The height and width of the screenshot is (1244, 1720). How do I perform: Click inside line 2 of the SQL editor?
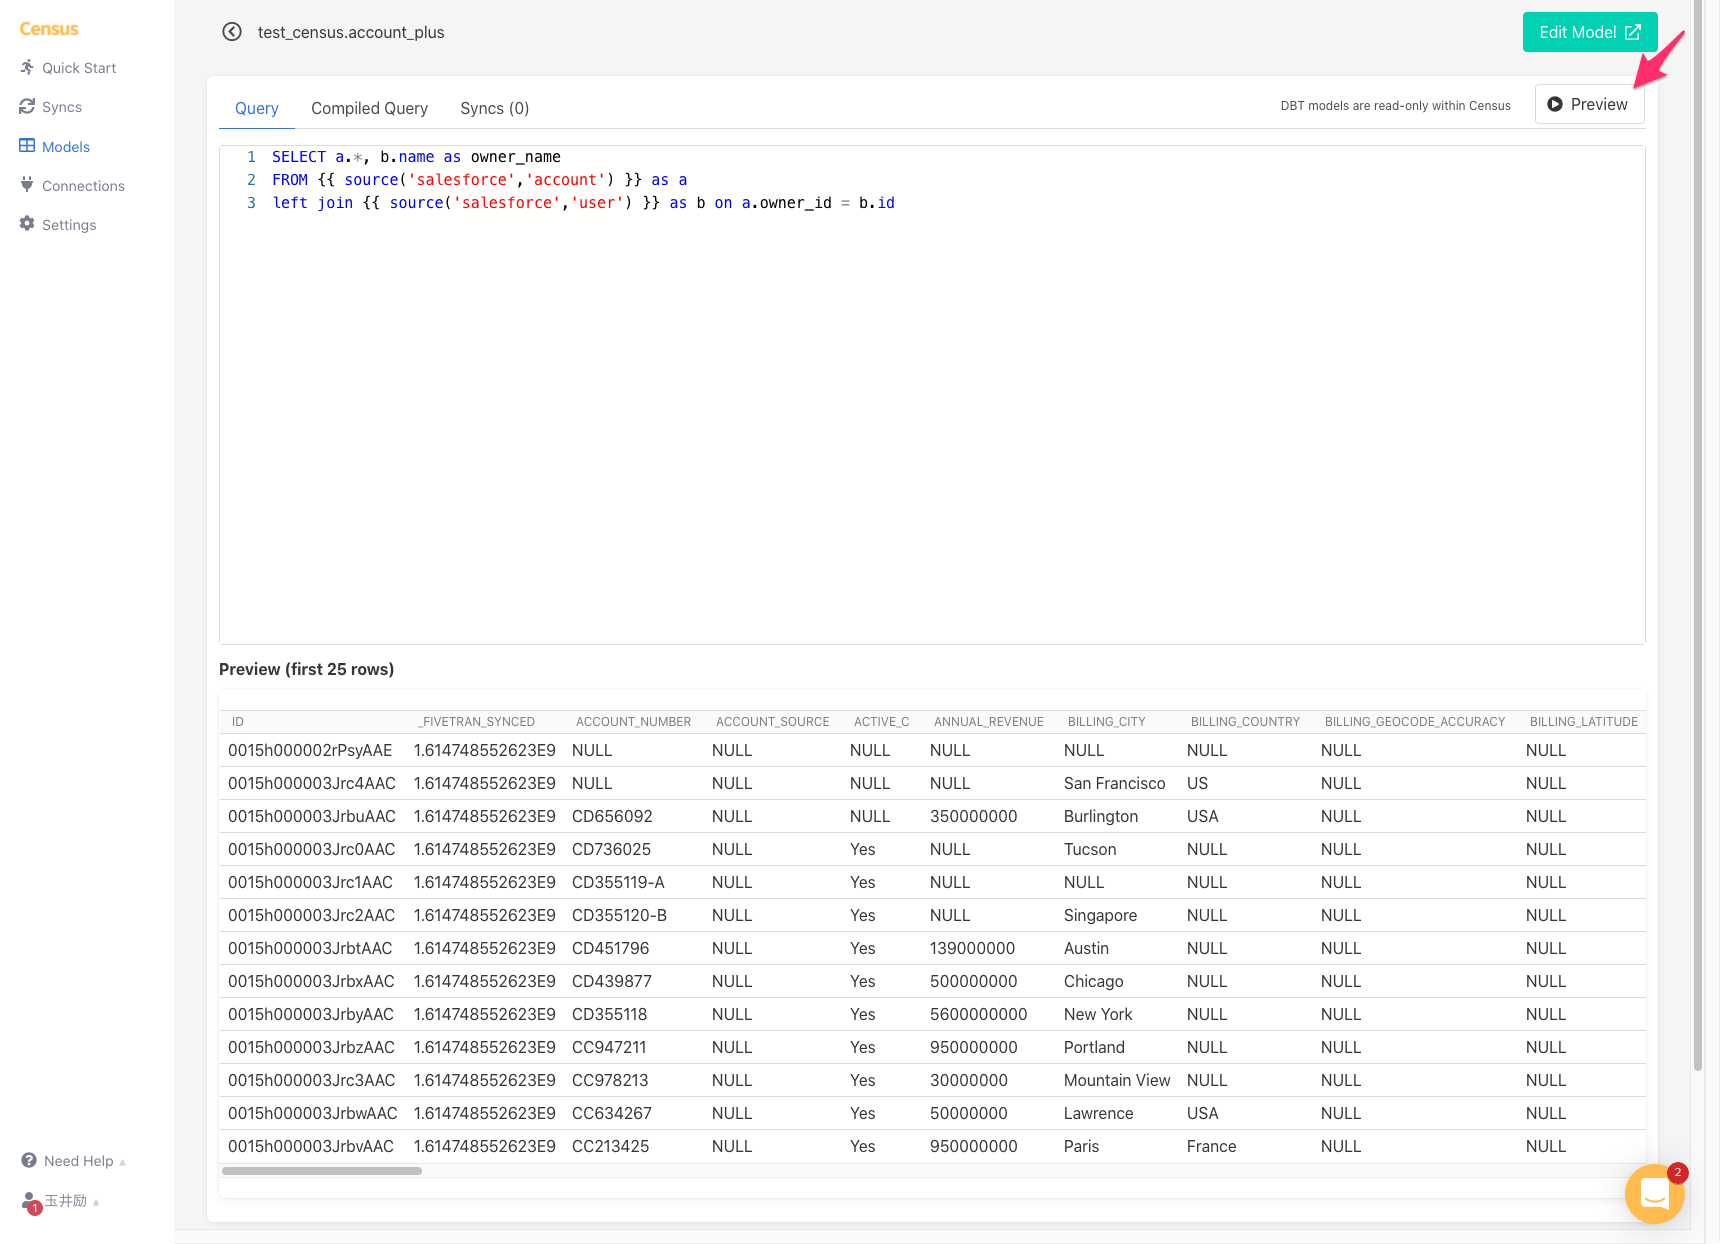[480, 179]
